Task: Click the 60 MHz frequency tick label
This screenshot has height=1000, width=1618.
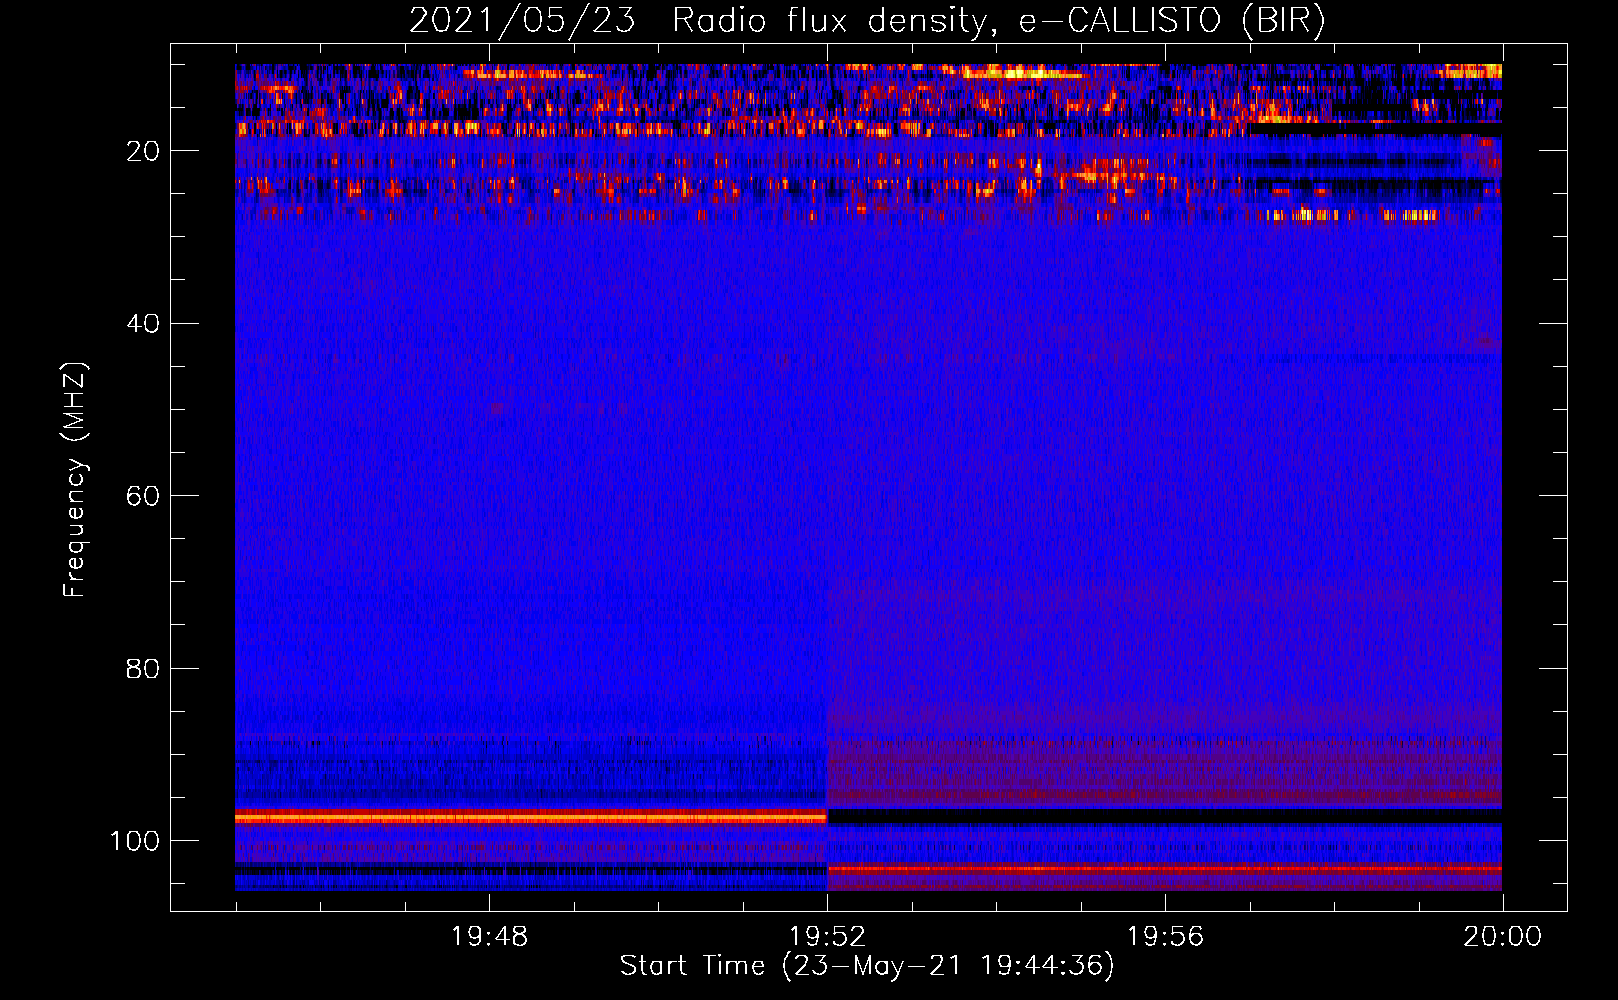Action: [x=143, y=496]
